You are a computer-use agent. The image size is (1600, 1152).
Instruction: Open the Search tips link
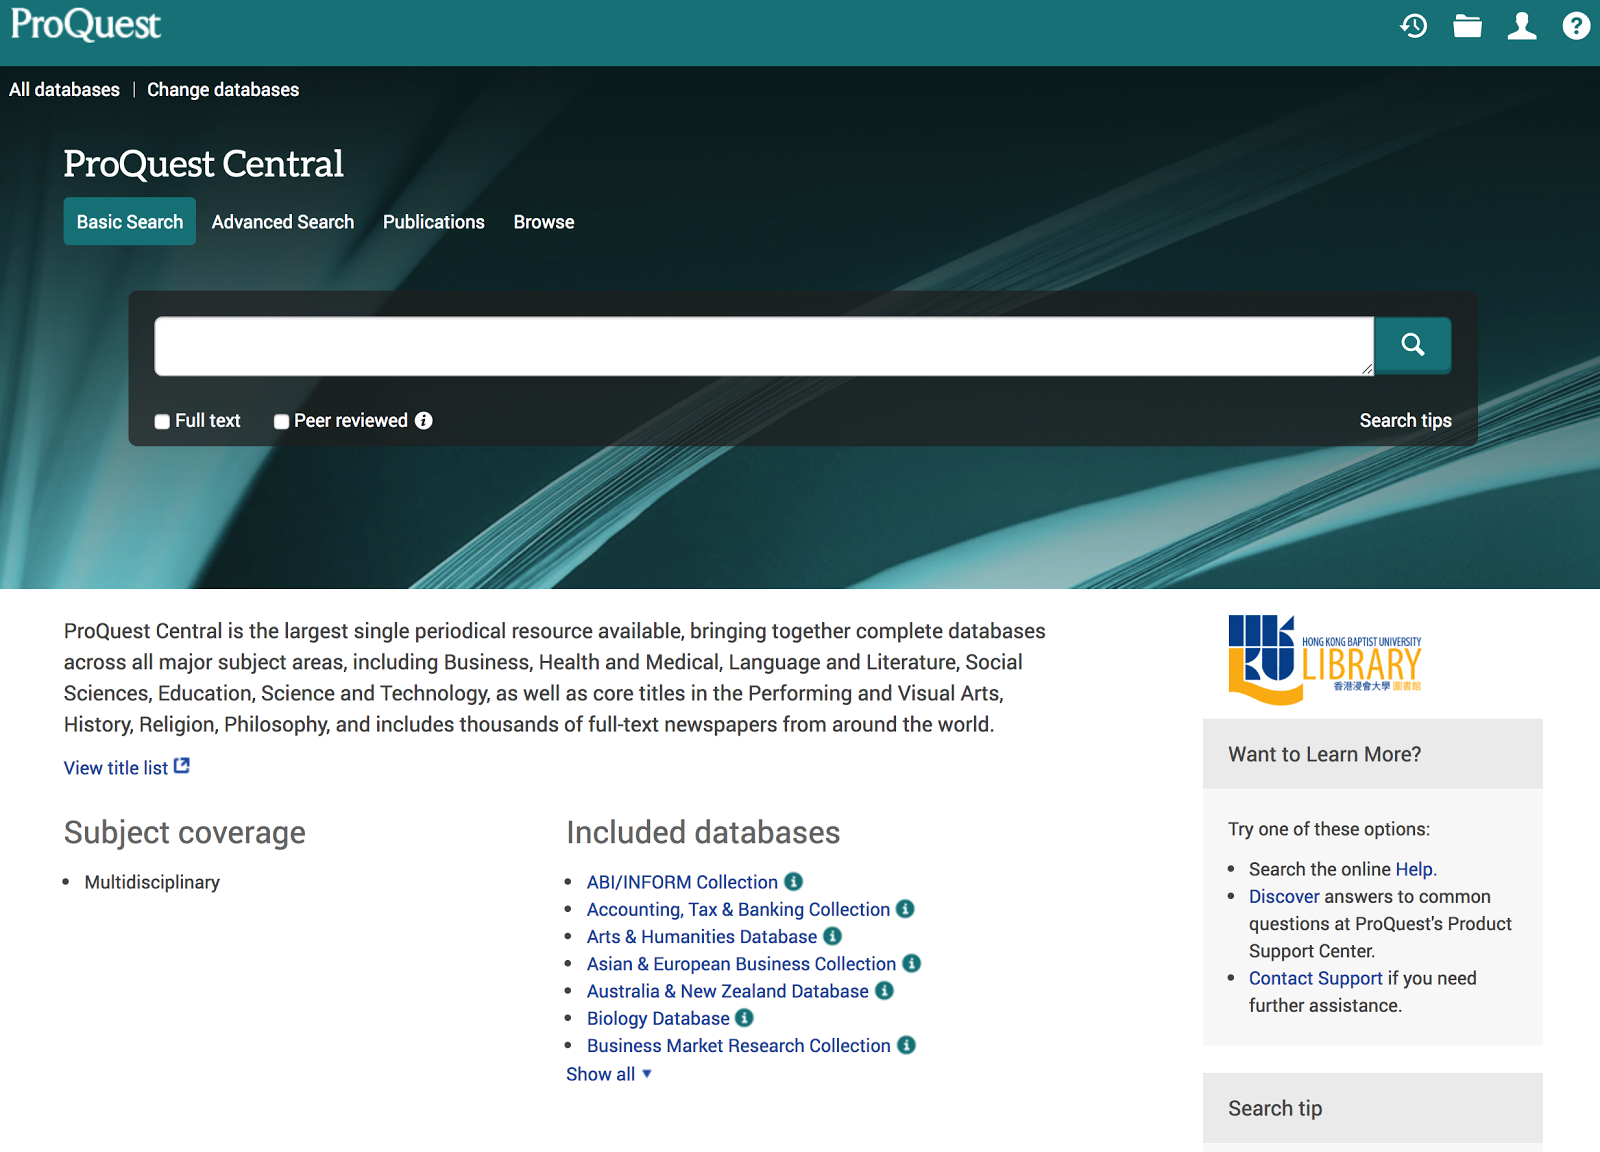click(x=1405, y=421)
